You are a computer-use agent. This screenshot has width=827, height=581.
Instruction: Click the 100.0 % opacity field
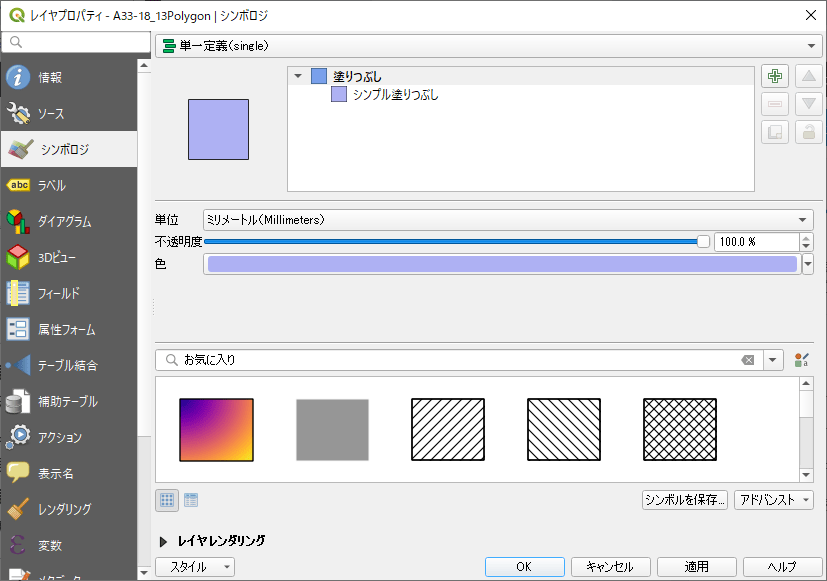click(757, 241)
